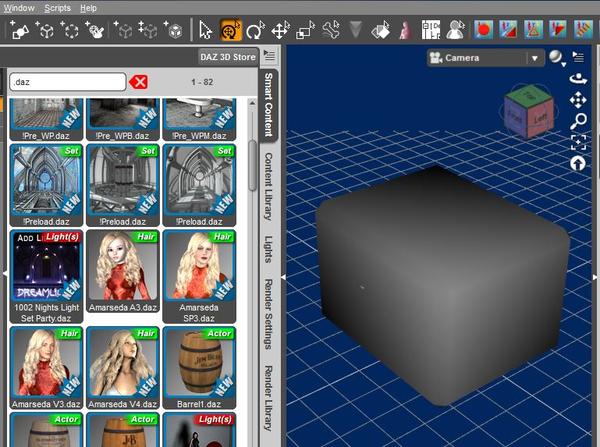Screen dimensions: 600x447
Task: Click the create-new cube primitive icon
Action: coord(173,30)
